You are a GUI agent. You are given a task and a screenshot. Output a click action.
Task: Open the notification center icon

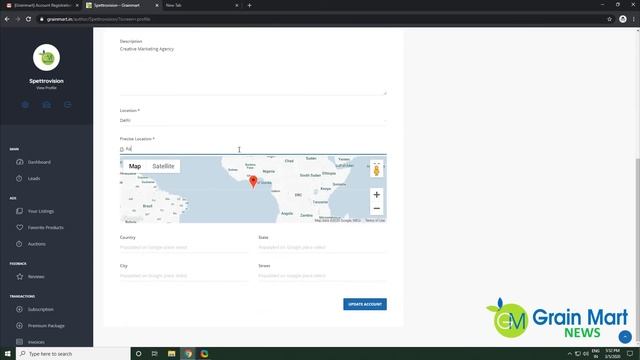point(630,353)
